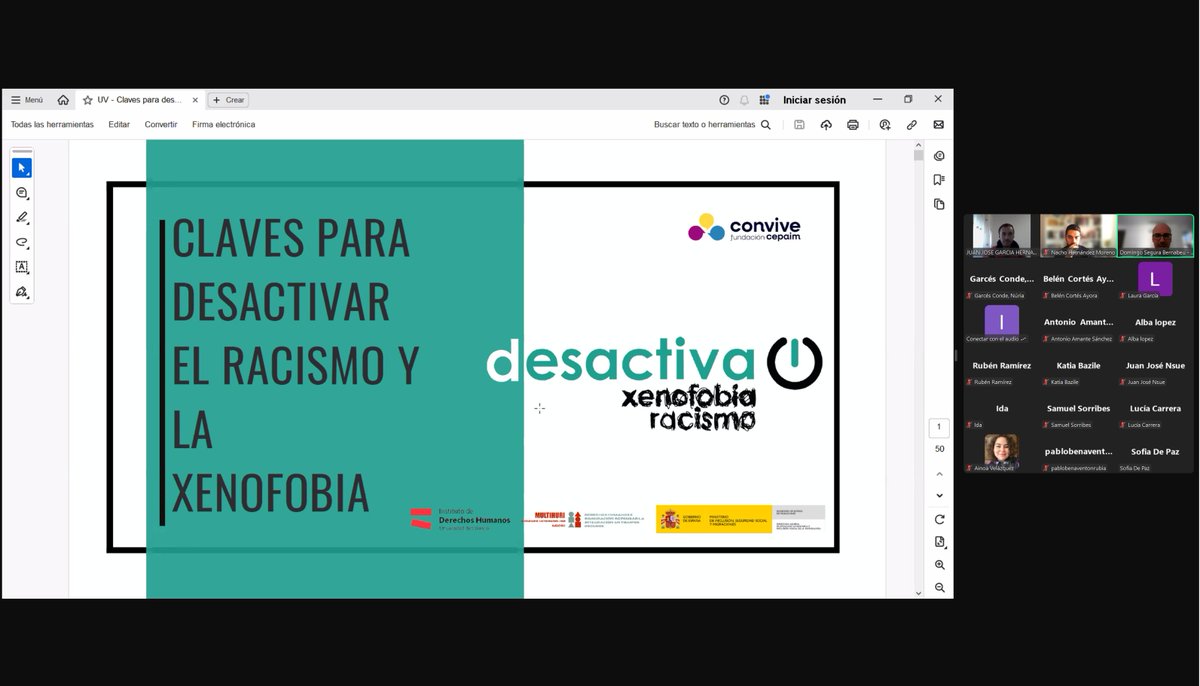Click the Crear button

click(228, 100)
